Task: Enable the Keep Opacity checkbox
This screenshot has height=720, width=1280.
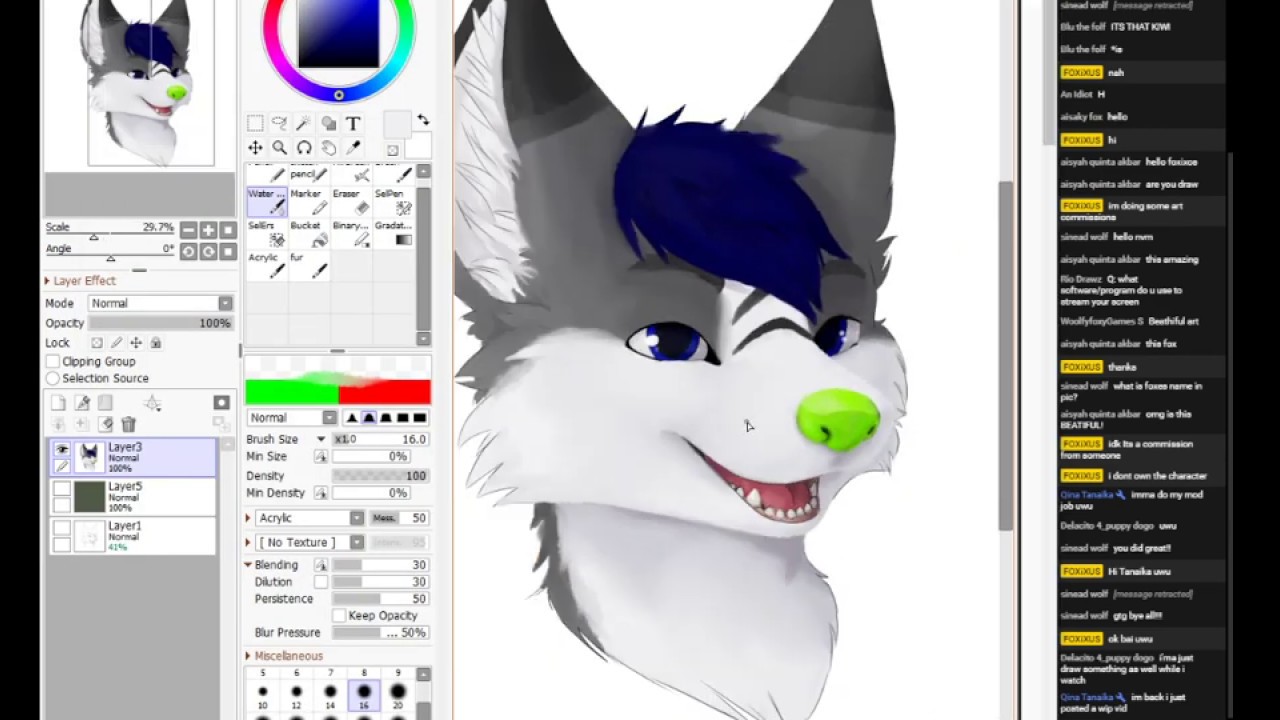Action: (x=339, y=615)
